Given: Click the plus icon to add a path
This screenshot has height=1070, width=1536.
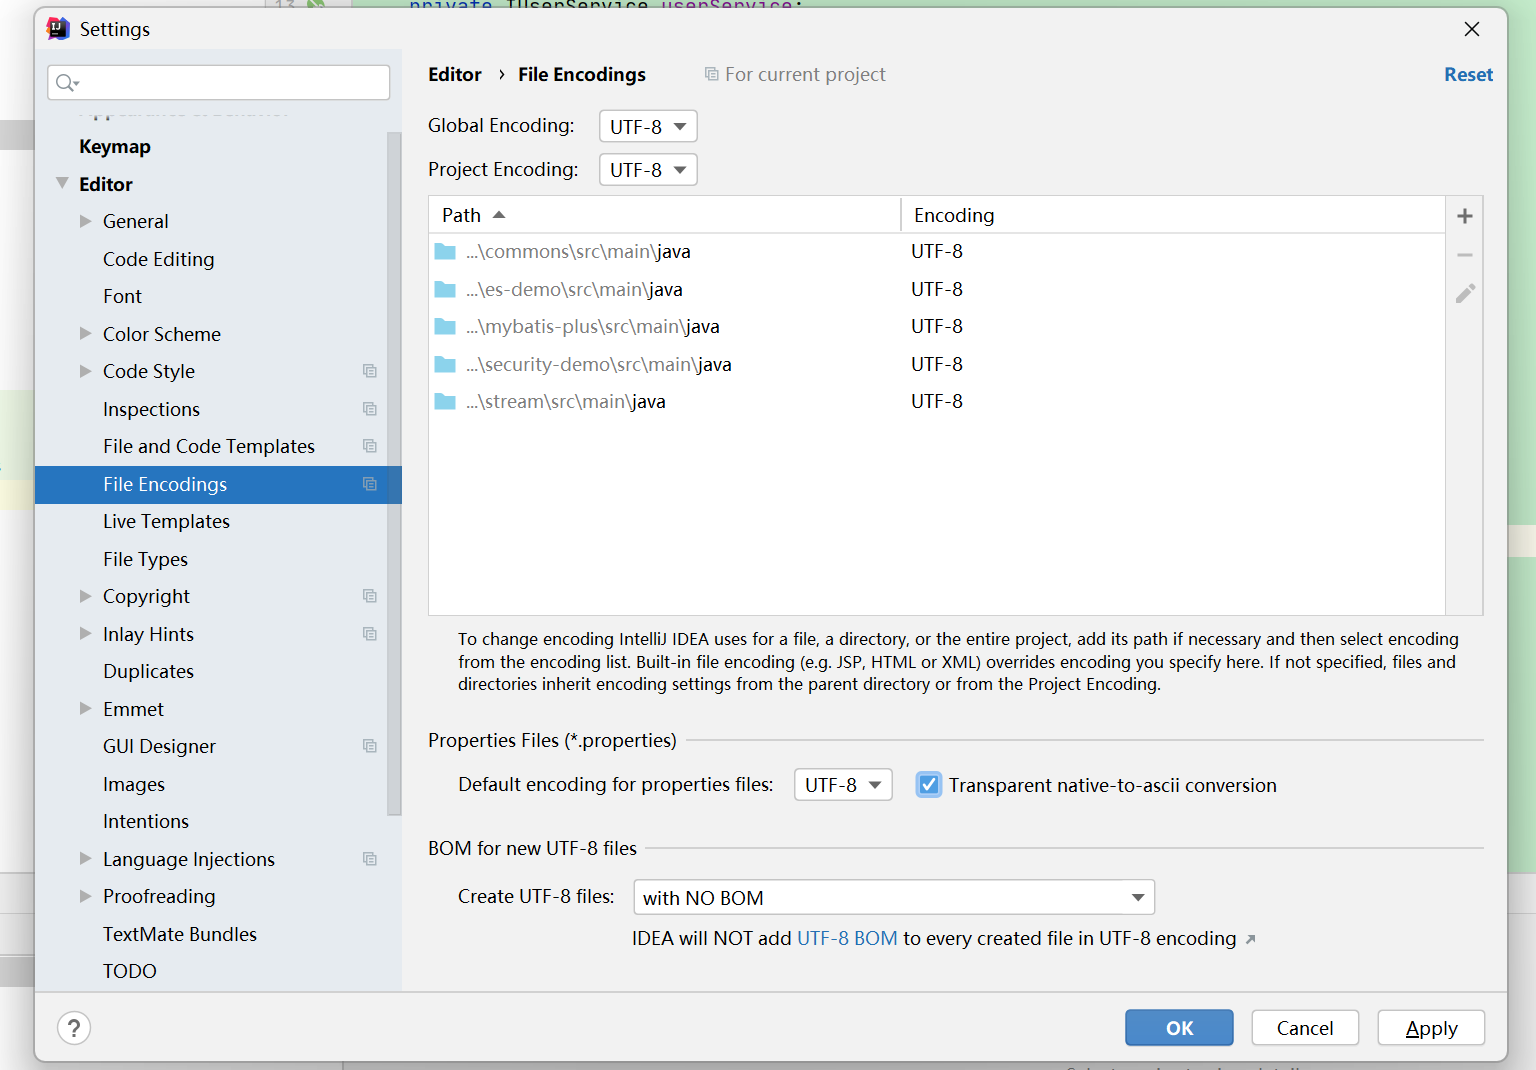Looking at the screenshot, I should pos(1464,215).
